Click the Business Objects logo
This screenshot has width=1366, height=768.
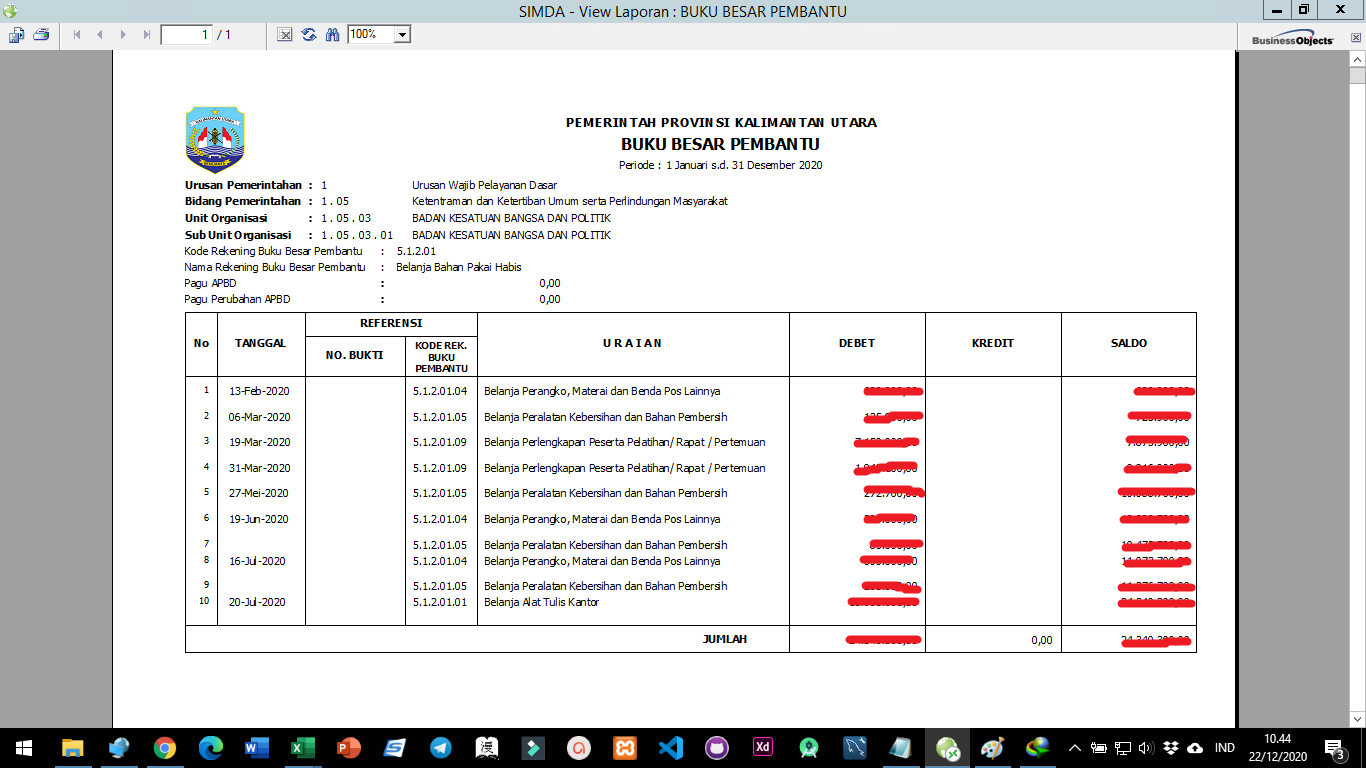point(1292,40)
